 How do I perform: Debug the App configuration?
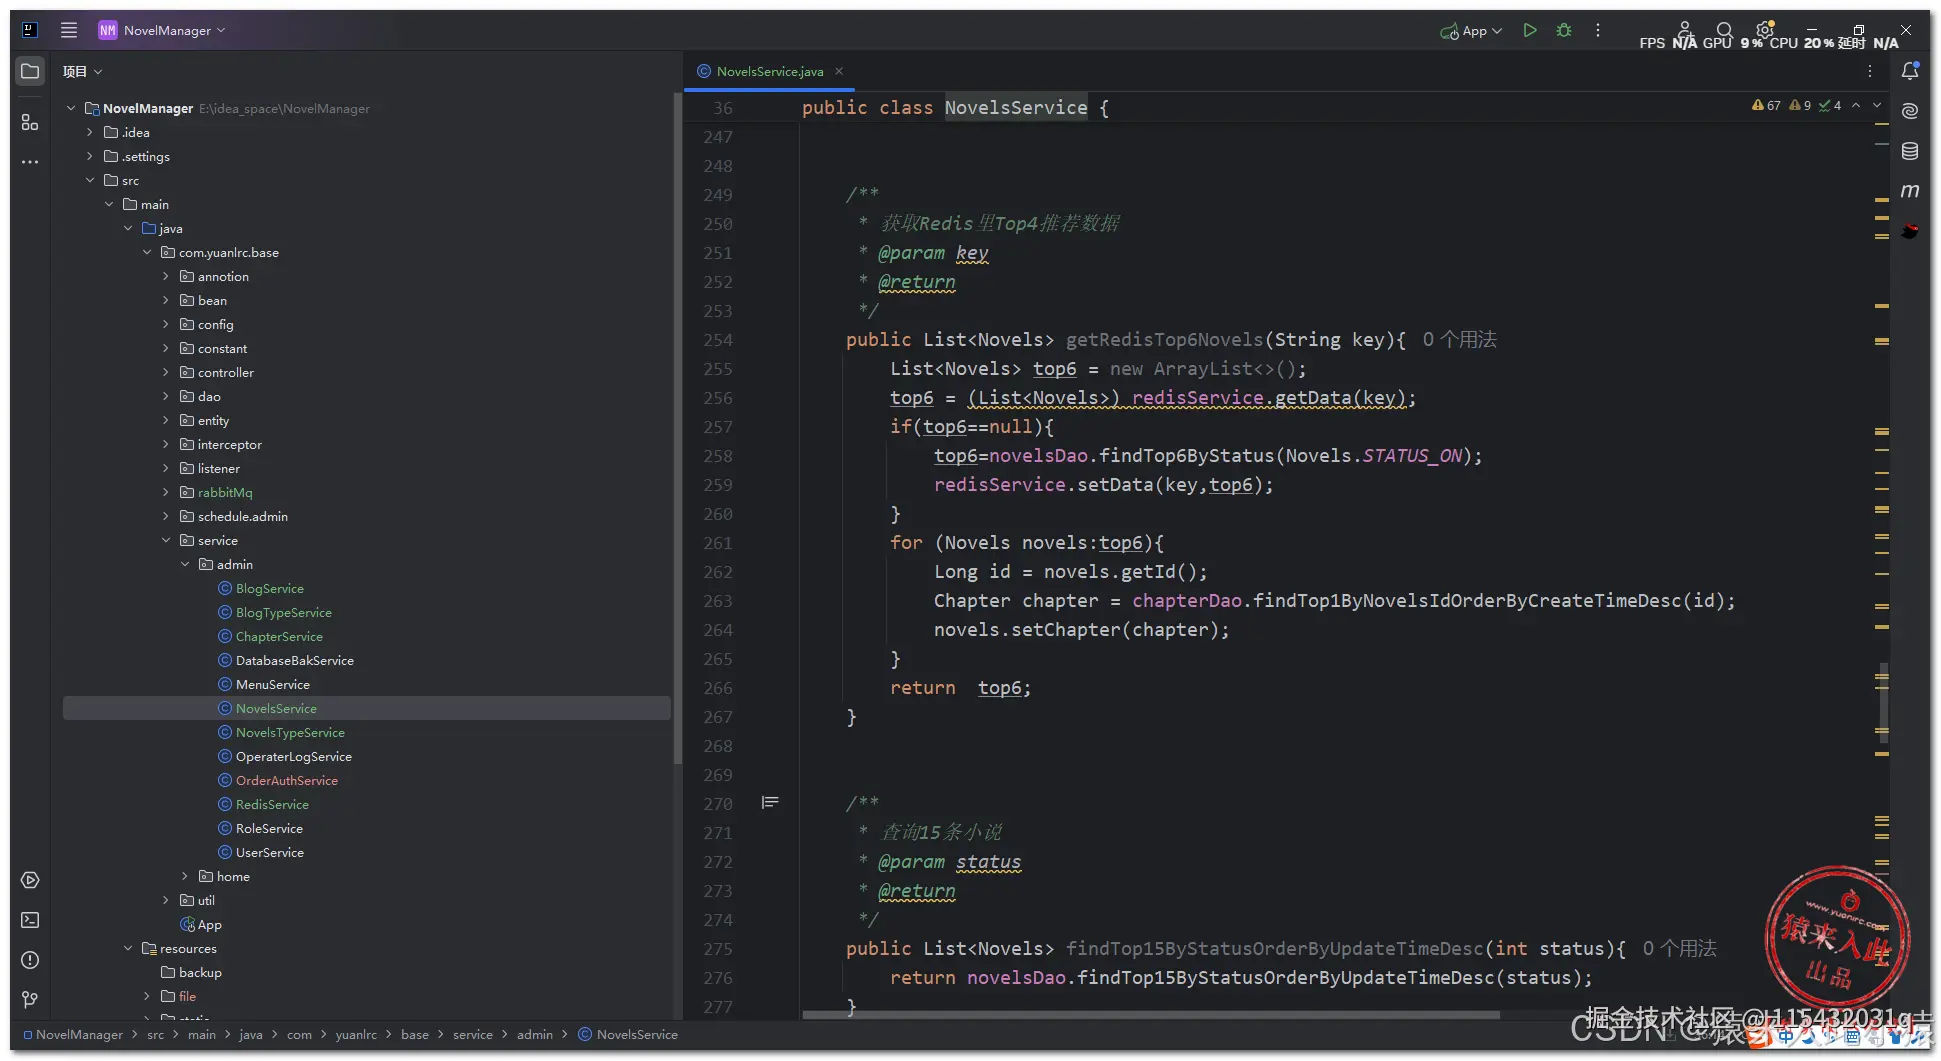[x=1564, y=30]
